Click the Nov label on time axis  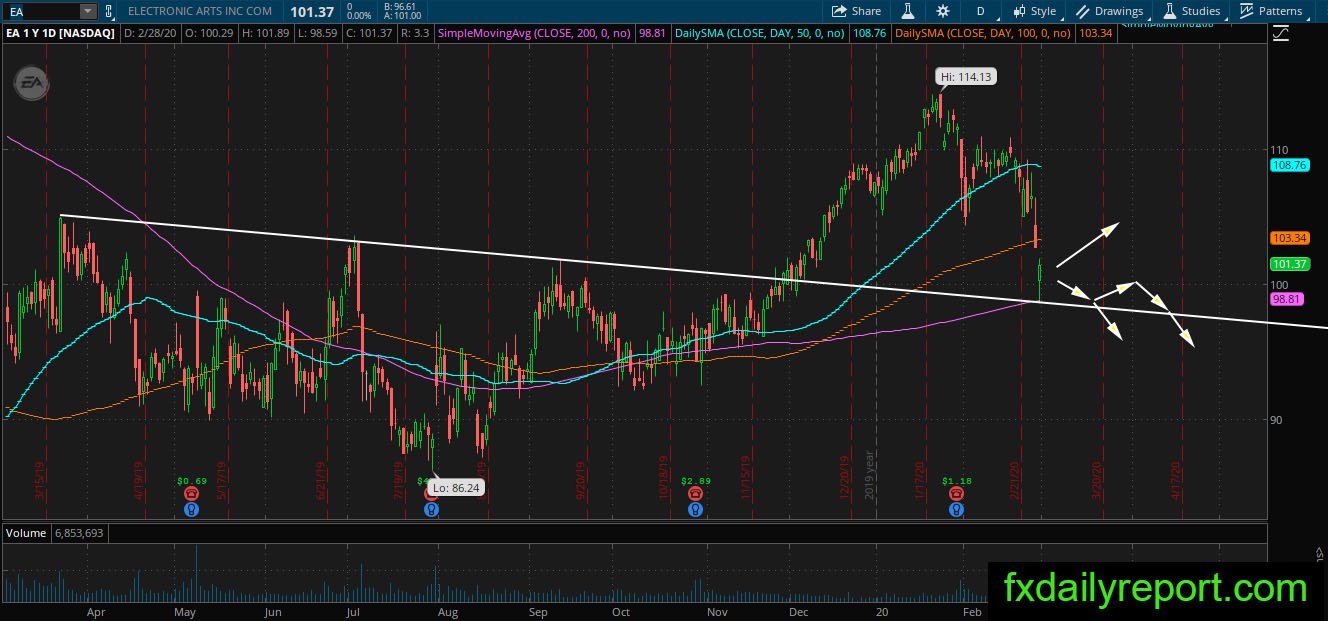tap(716, 610)
